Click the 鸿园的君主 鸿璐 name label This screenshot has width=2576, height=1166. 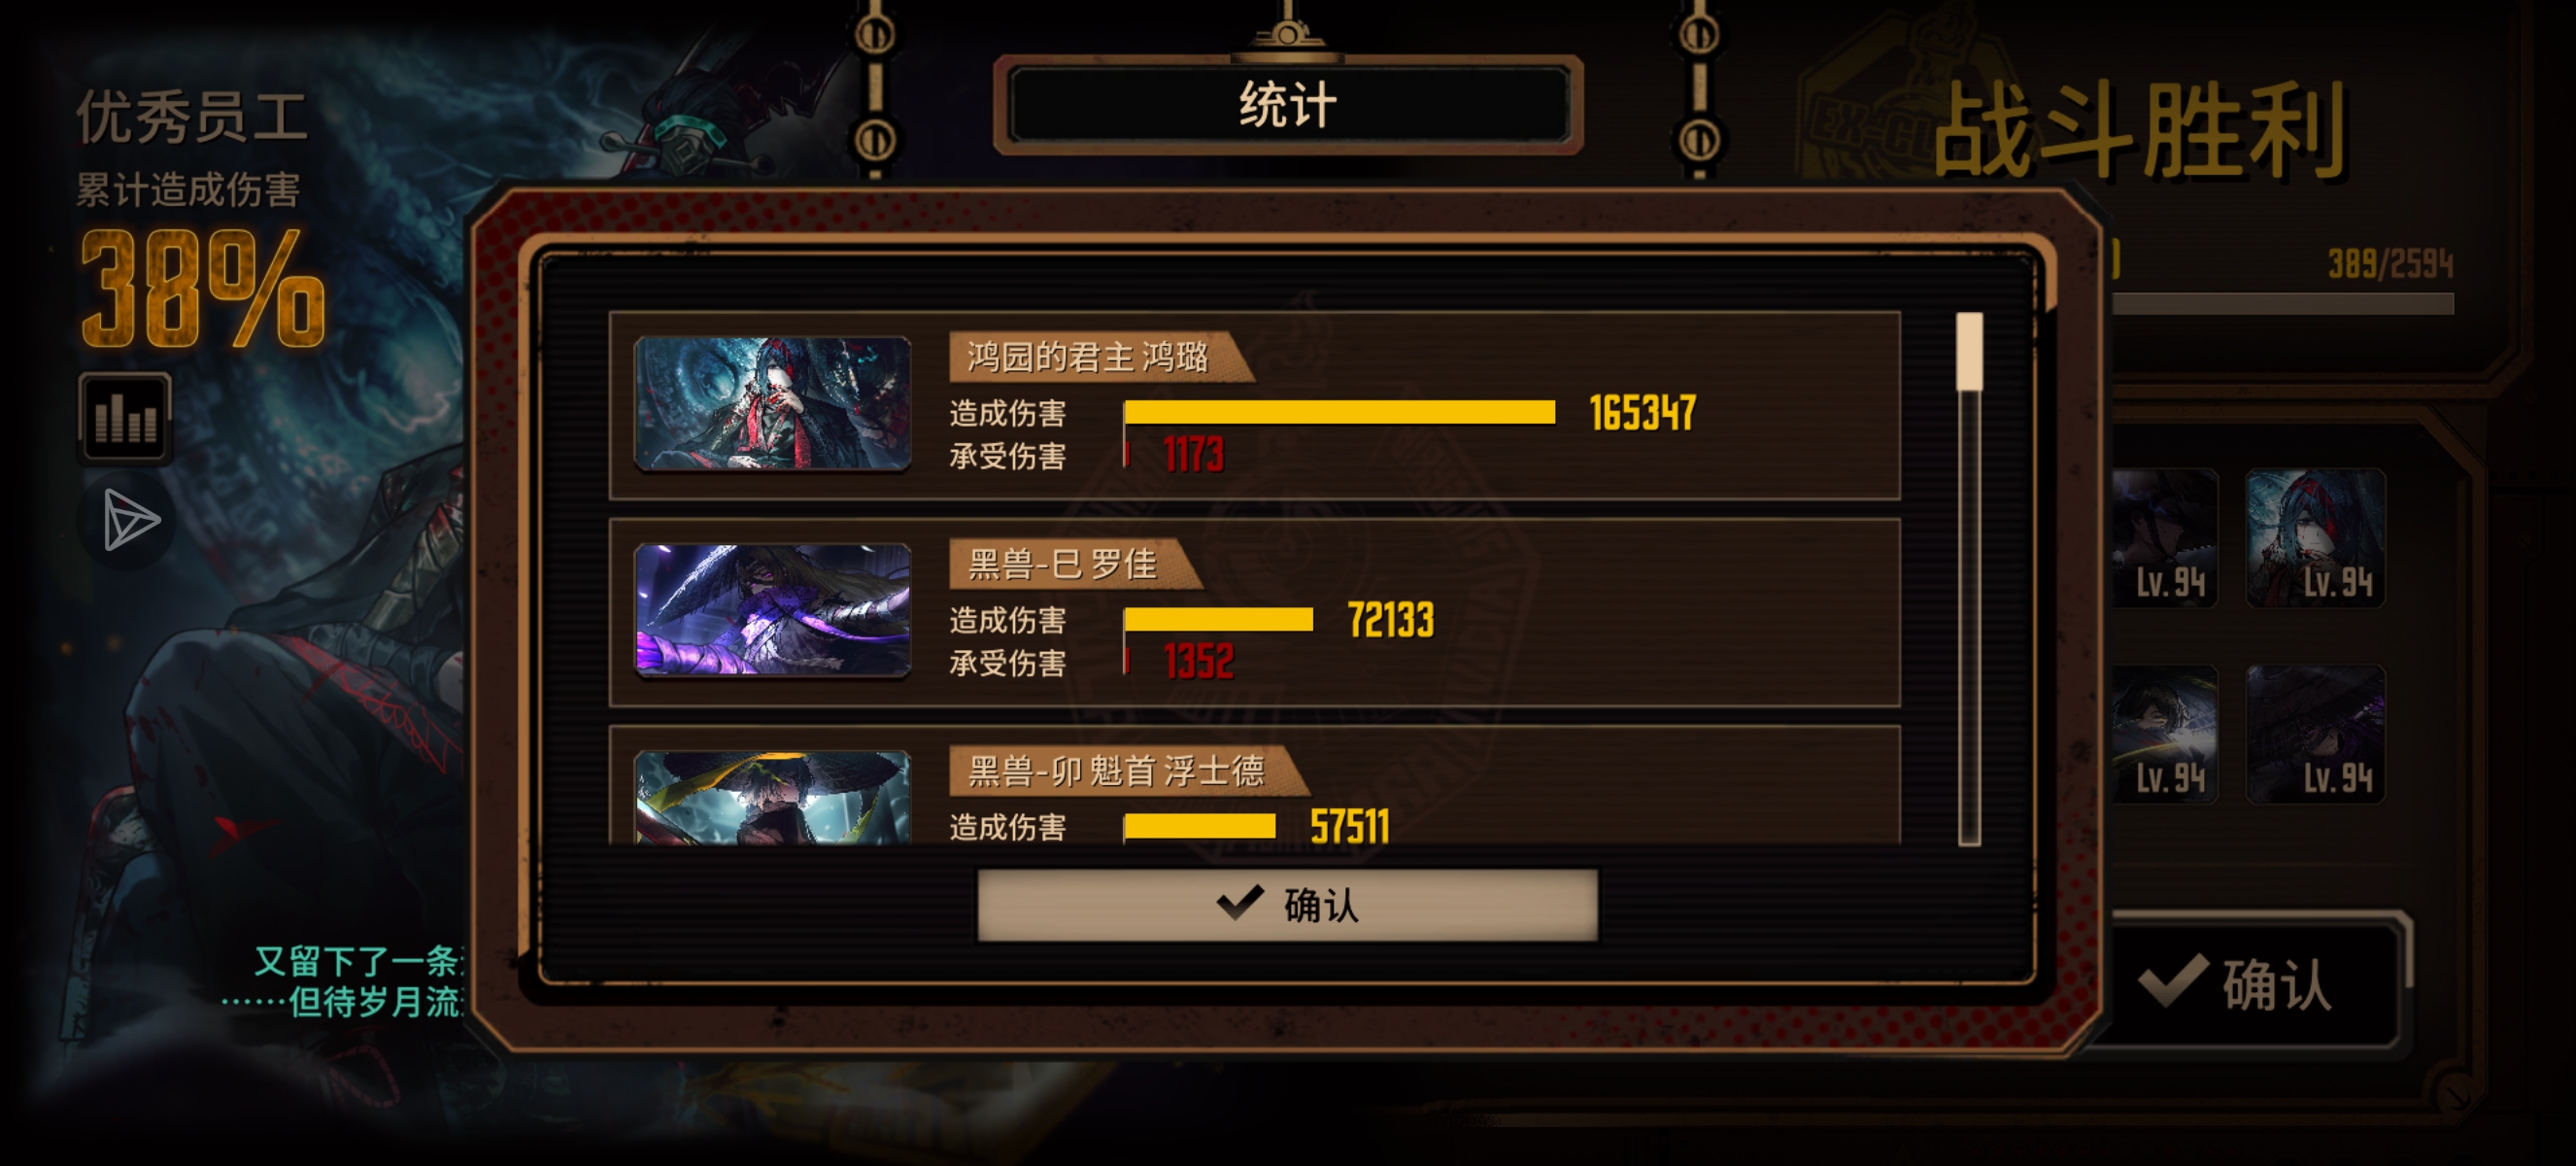[1088, 357]
